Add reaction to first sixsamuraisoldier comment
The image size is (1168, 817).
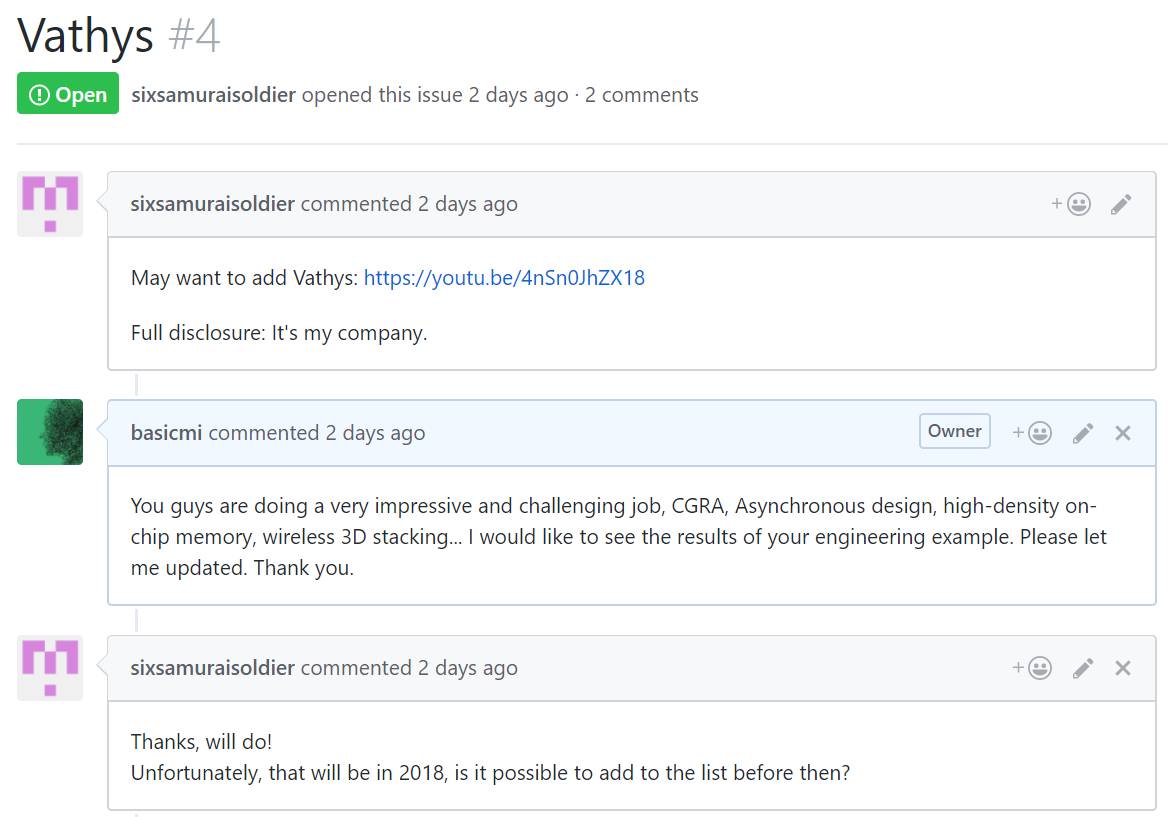[x=1071, y=204]
